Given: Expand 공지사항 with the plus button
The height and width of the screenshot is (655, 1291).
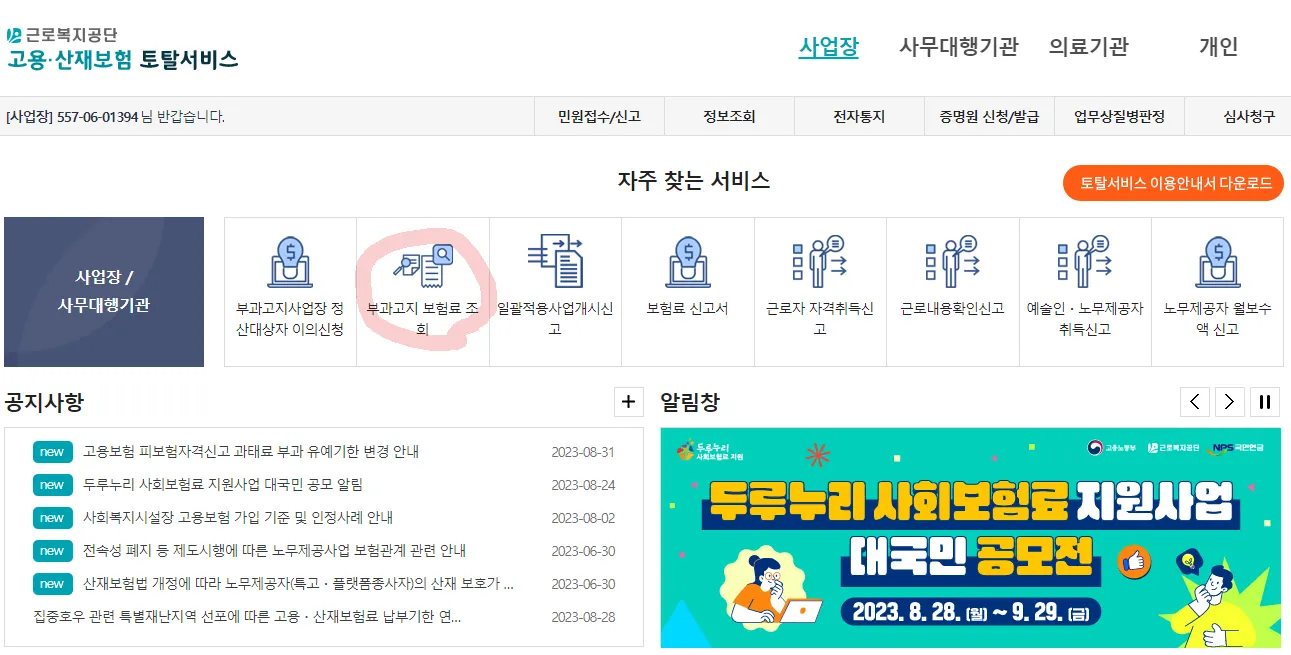Looking at the screenshot, I should click(x=628, y=402).
